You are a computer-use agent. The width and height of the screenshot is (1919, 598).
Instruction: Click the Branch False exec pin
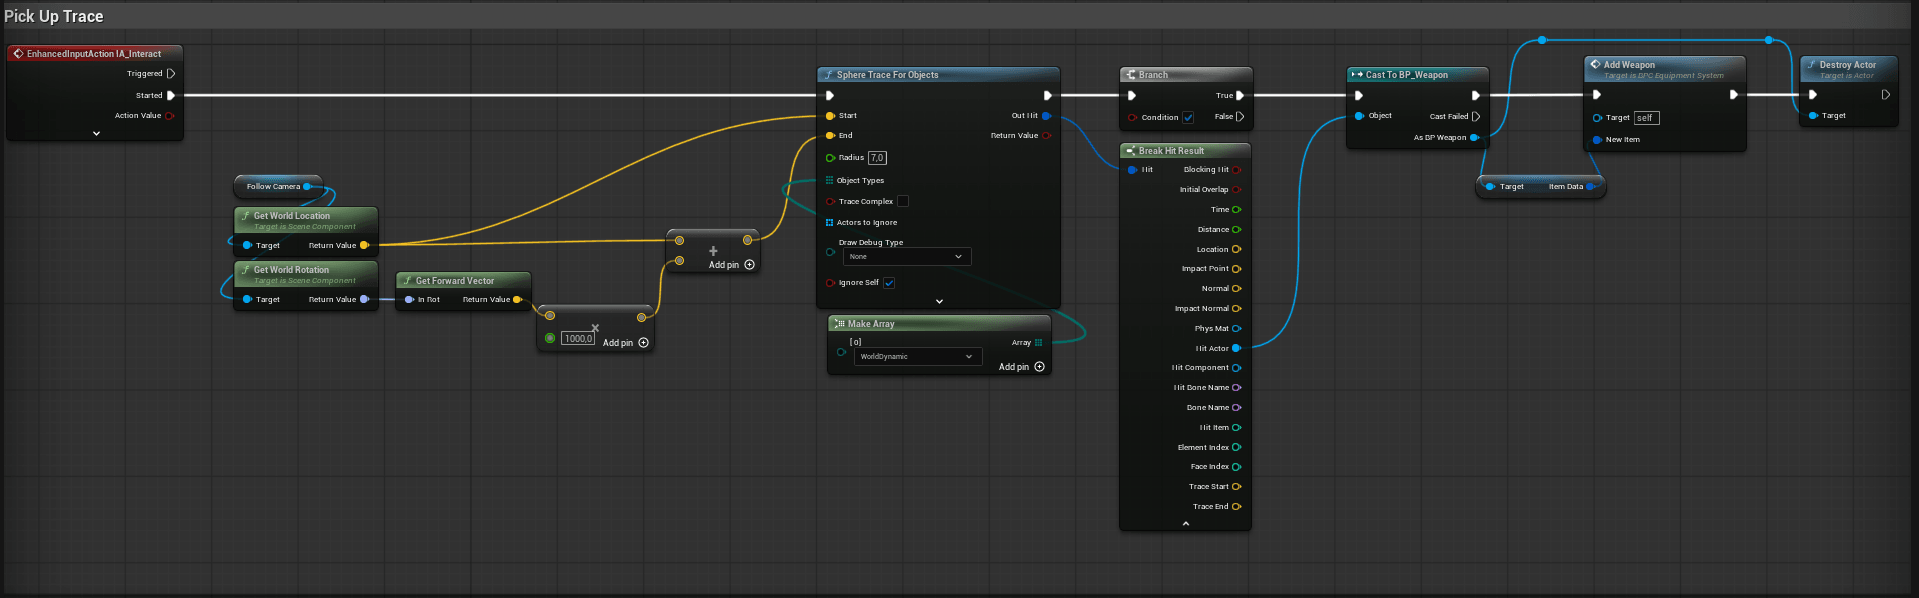coord(1239,117)
